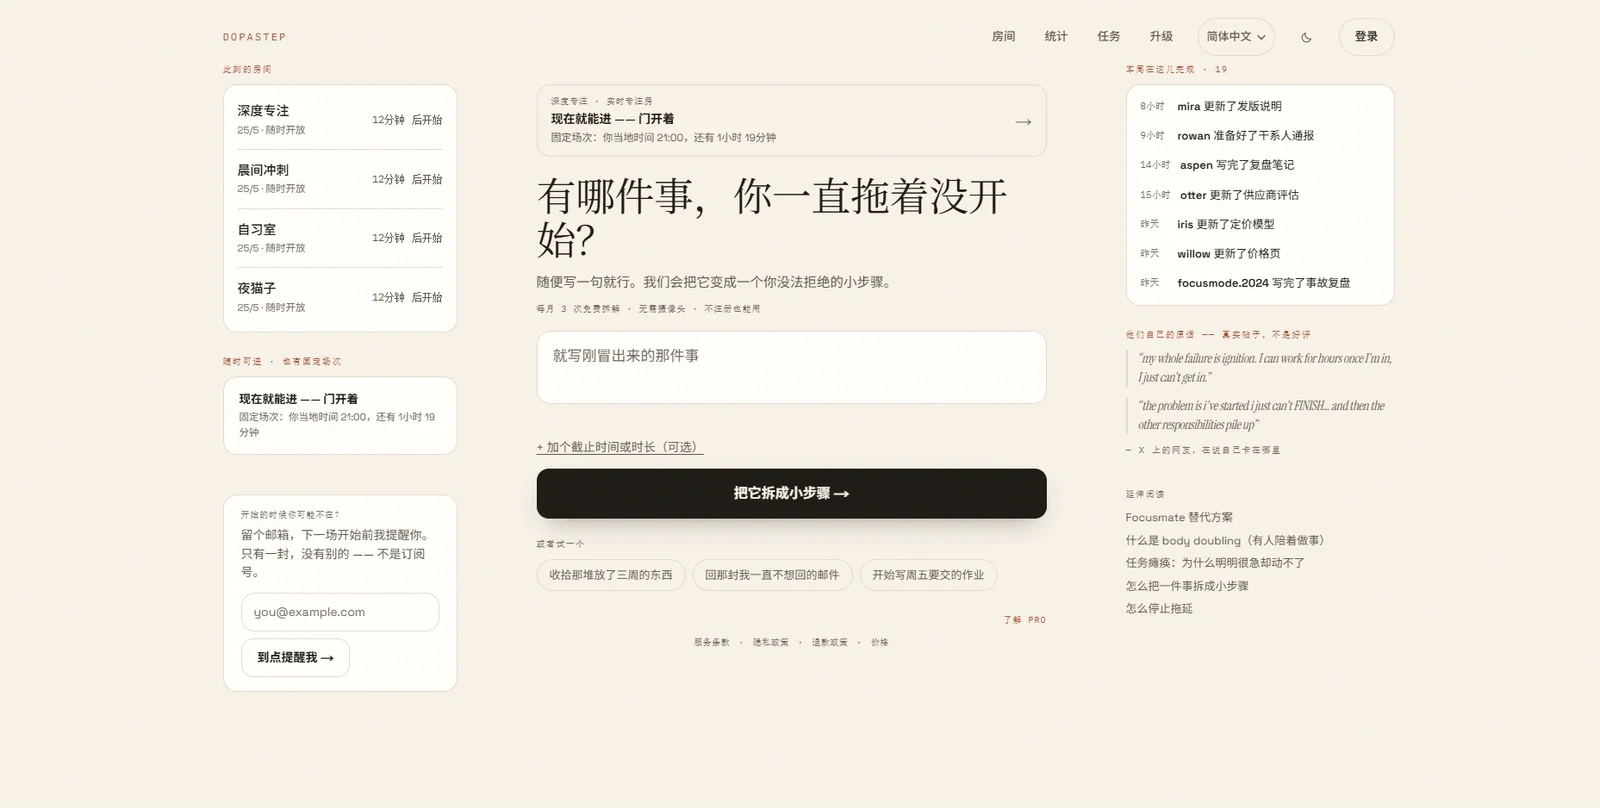
Task: Open the 简体中文 language dropdown
Action: click(1236, 37)
